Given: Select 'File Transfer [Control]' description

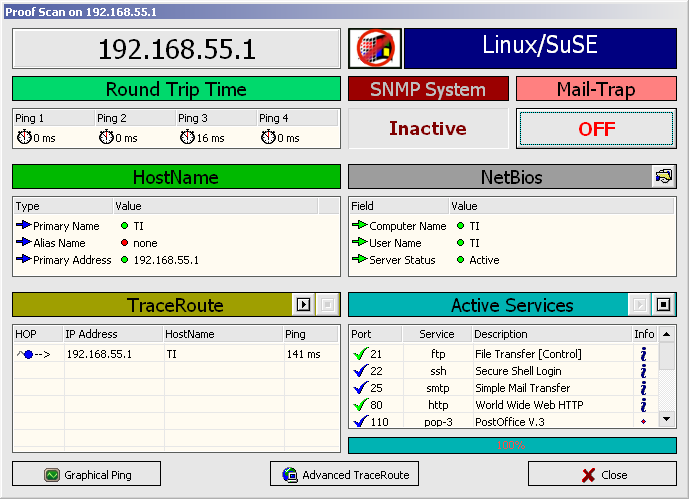Looking at the screenshot, I should [528, 354].
